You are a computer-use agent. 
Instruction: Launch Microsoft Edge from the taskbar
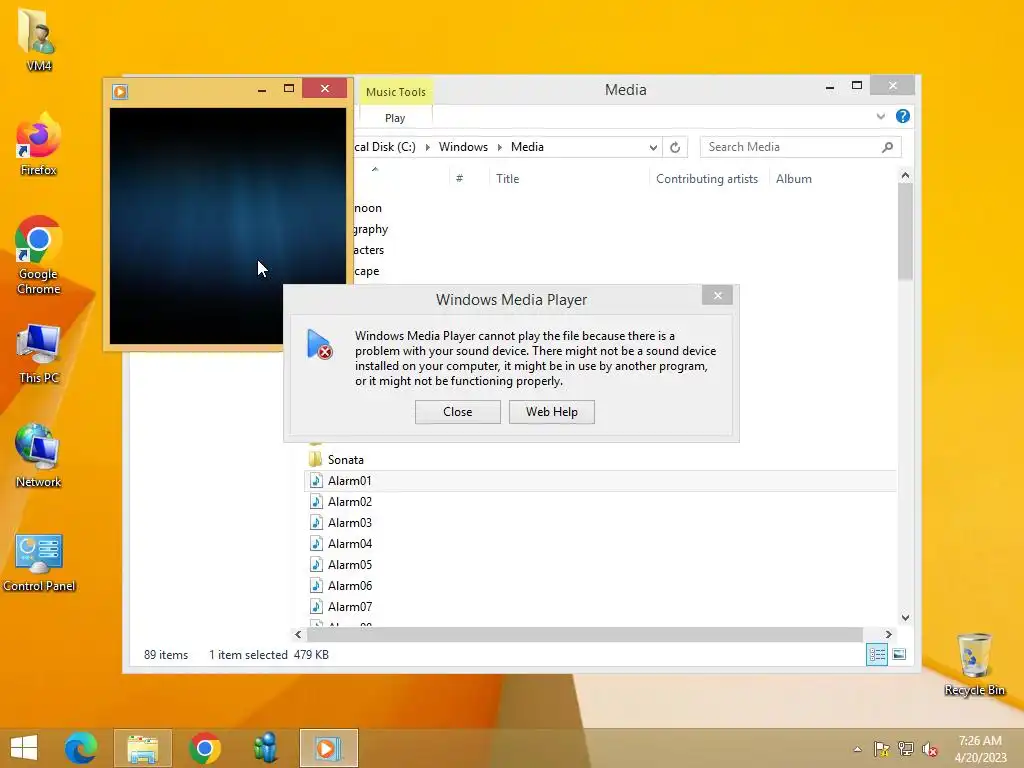(81, 748)
